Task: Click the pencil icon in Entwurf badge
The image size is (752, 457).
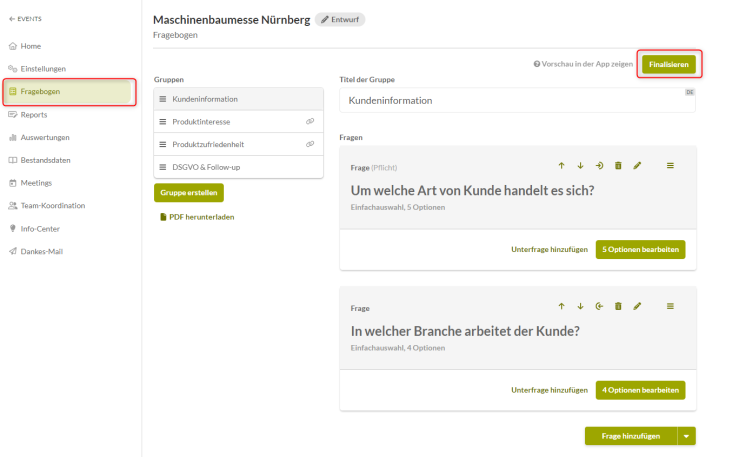Action: (325, 20)
